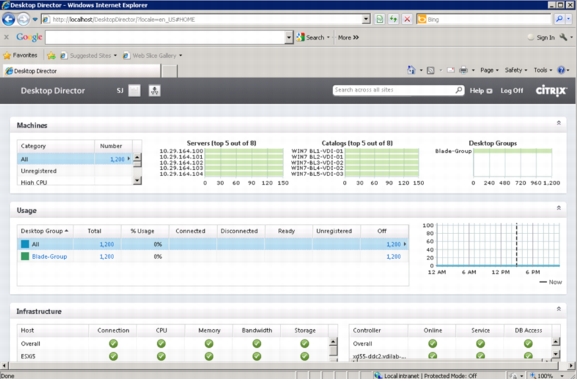Click the Sign In button on Google toolbar
The width and height of the screenshot is (578, 381).
541,37
